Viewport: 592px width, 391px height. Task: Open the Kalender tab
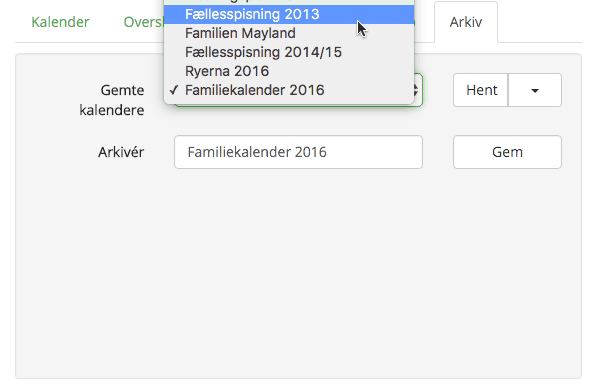(60, 22)
